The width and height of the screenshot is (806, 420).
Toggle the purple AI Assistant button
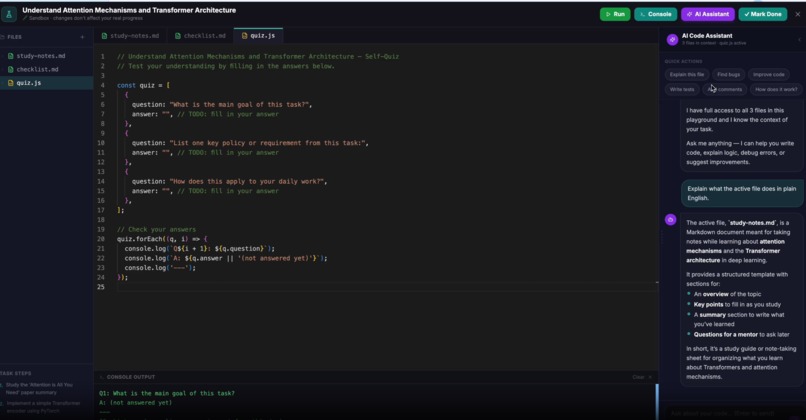707,14
